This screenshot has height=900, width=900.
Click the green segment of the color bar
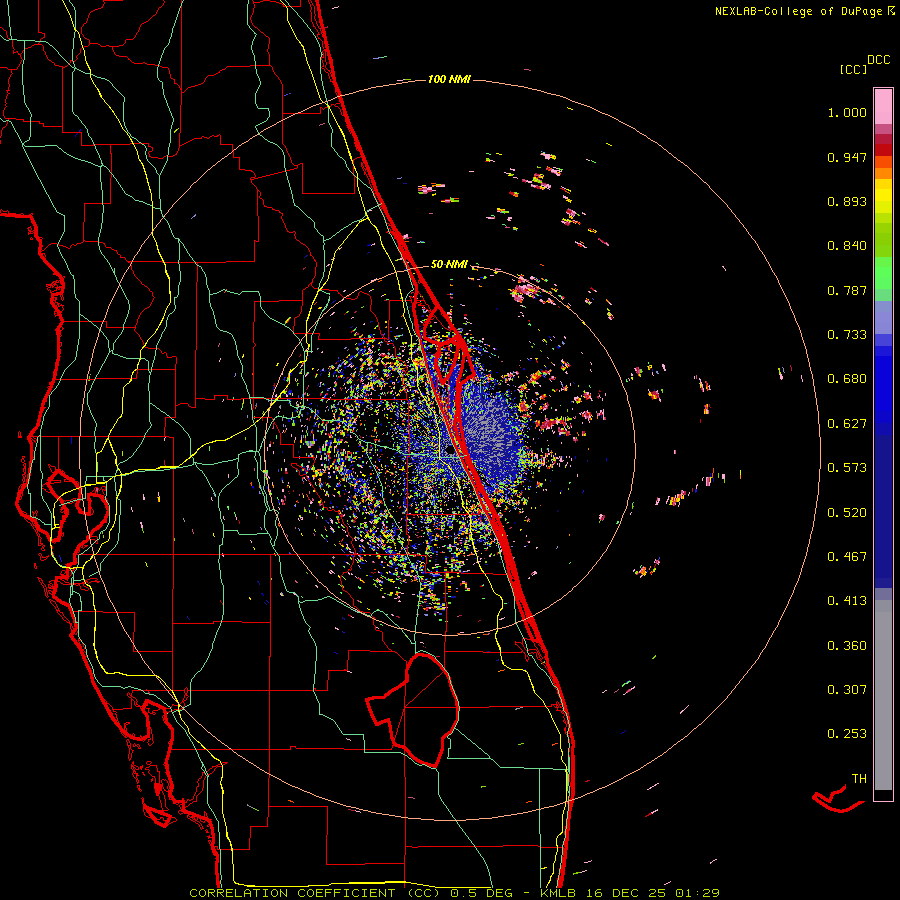tap(883, 273)
